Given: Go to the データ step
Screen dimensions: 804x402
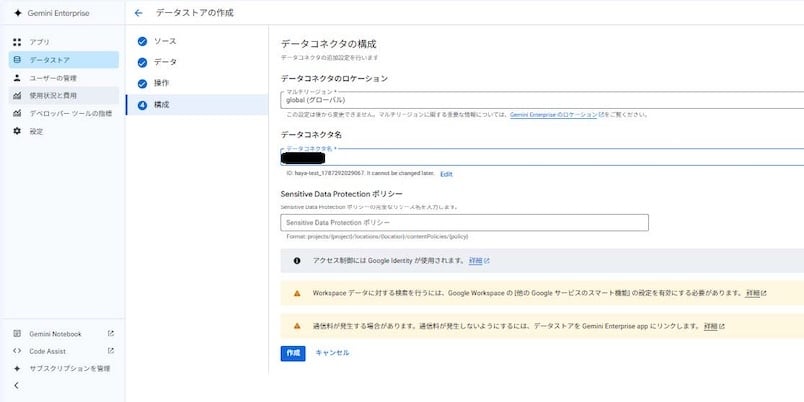Looking at the screenshot, I should pyautogui.click(x=197, y=63).
